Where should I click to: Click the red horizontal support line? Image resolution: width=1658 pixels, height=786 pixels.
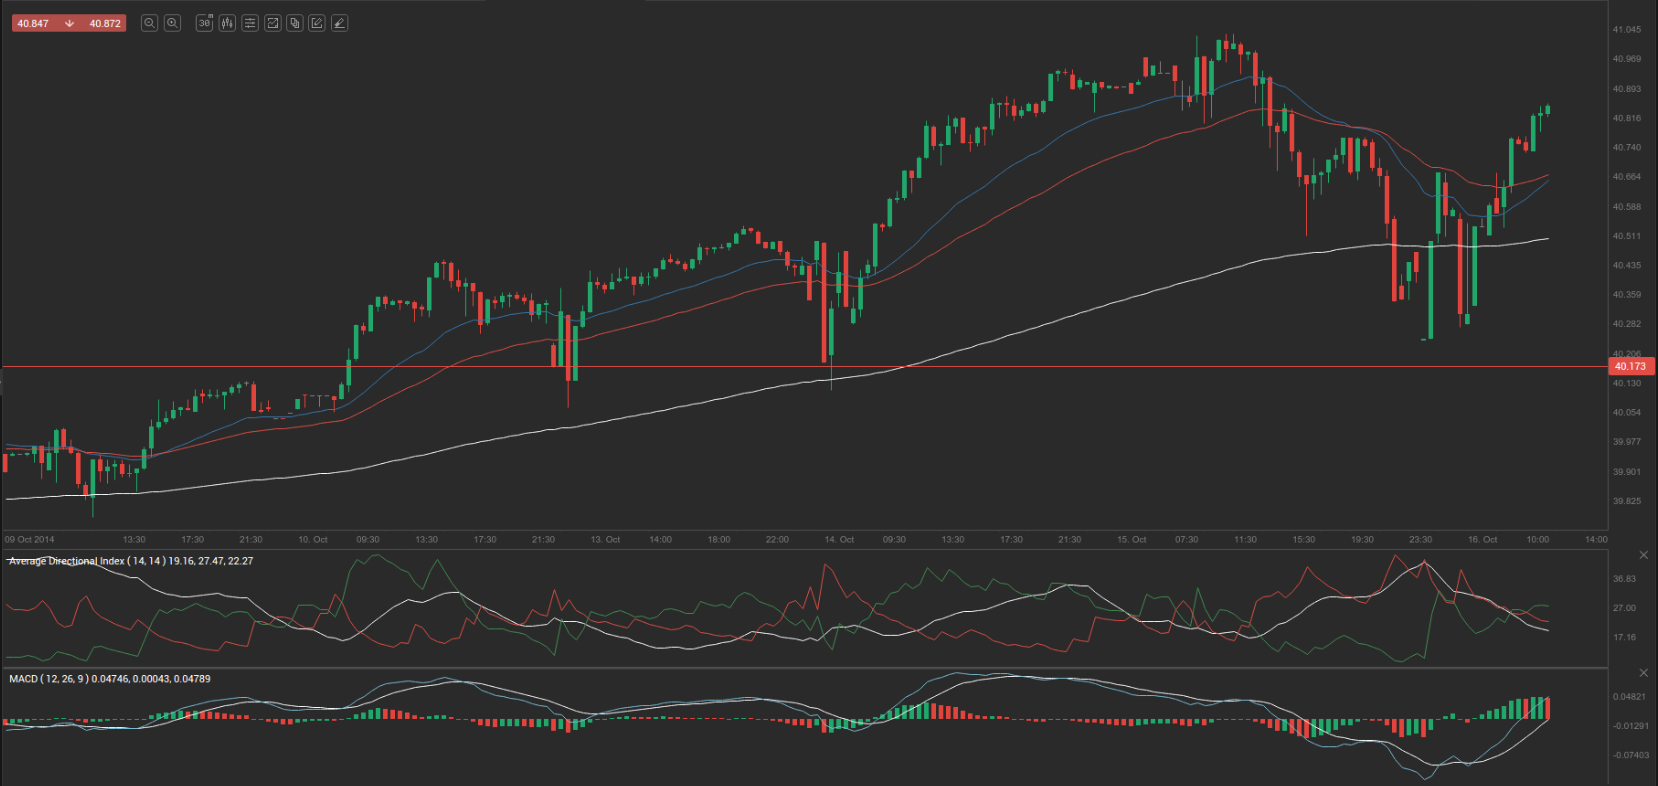[700, 367]
